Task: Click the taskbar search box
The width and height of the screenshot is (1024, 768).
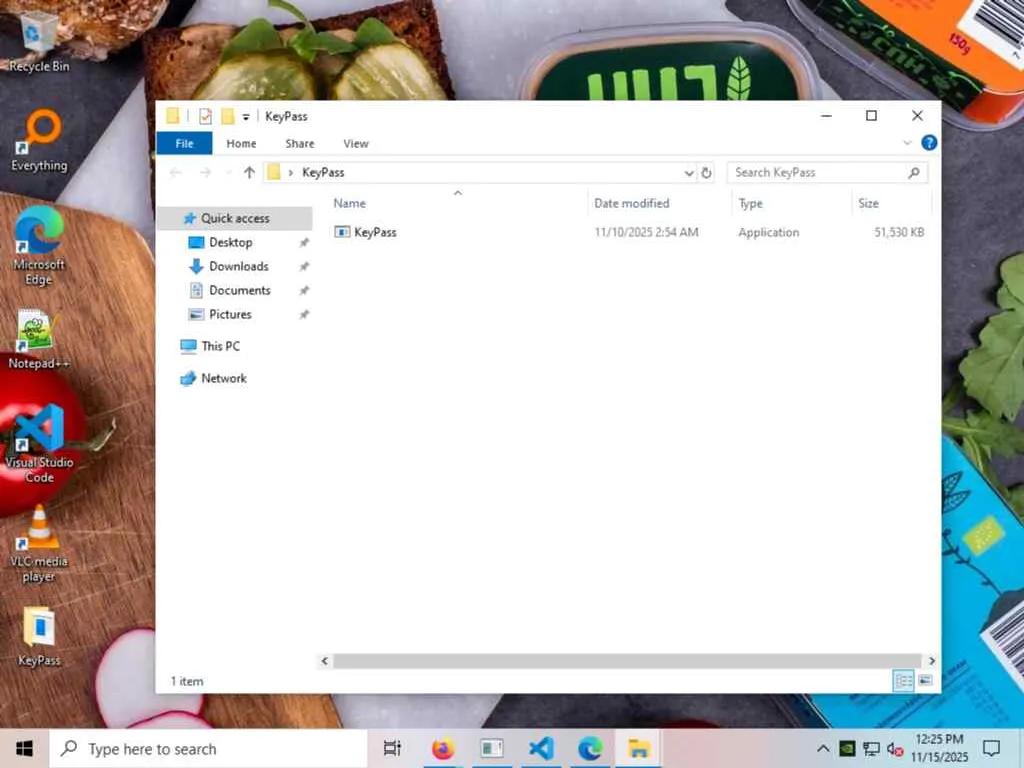Action: [208, 748]
